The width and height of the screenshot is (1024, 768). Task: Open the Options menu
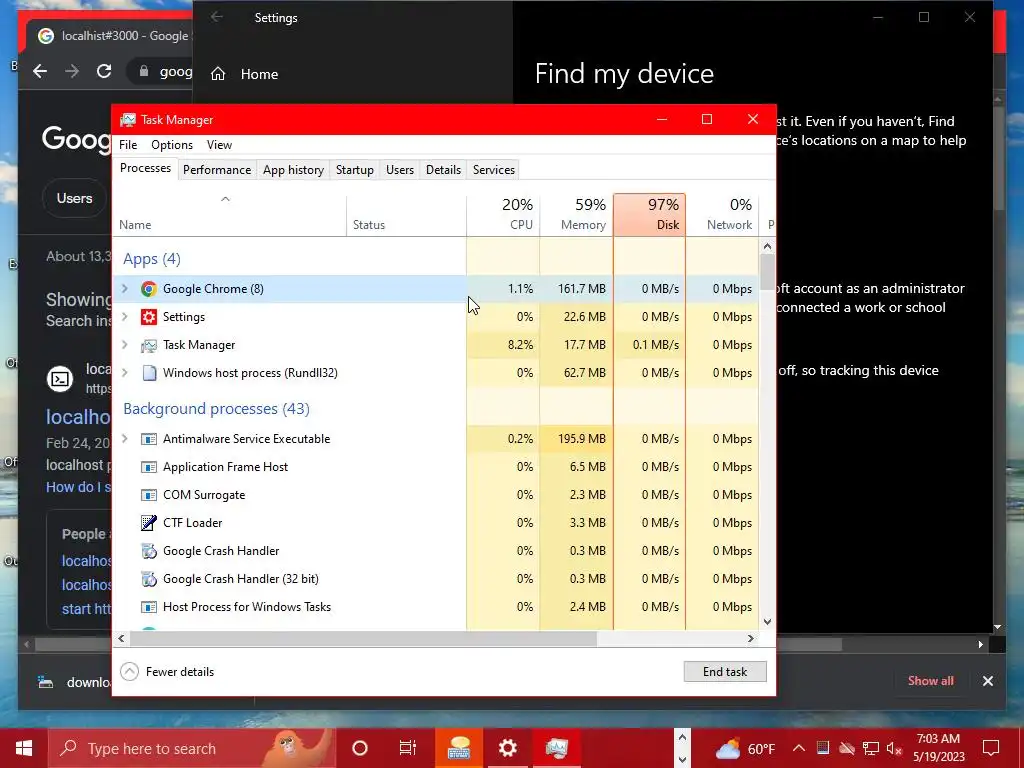pyautogui.click(x=172, y=145)
